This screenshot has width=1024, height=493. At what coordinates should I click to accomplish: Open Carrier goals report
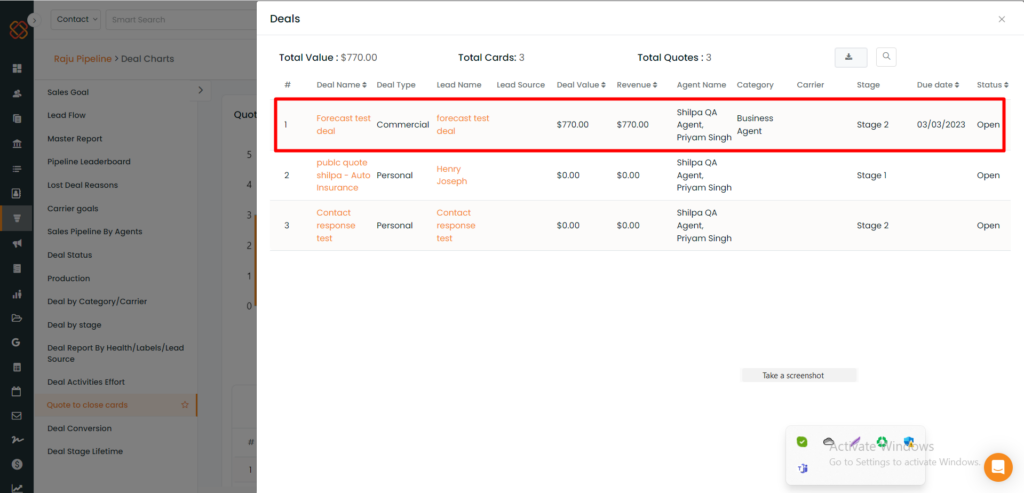(72, 208)
